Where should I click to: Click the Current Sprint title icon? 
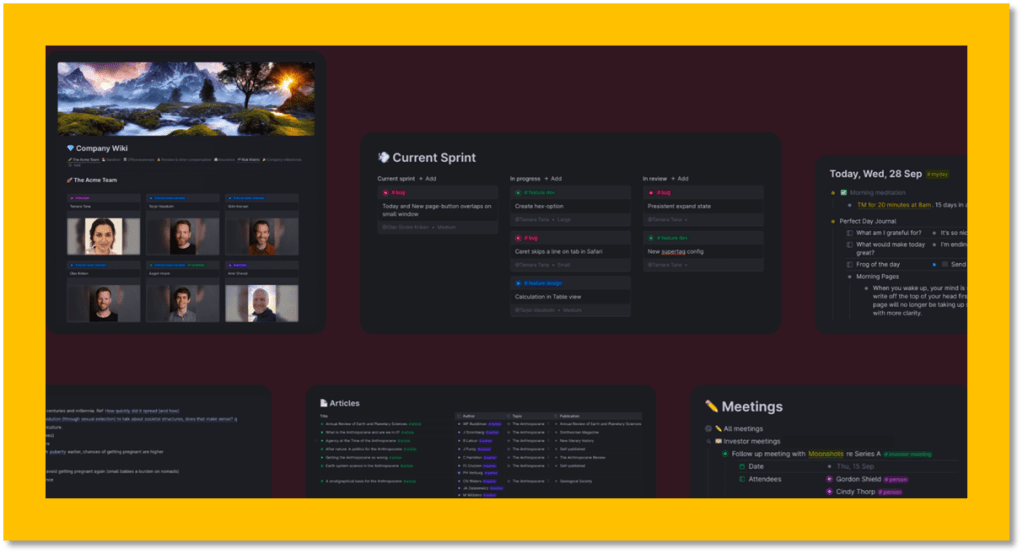click(382, 158)
